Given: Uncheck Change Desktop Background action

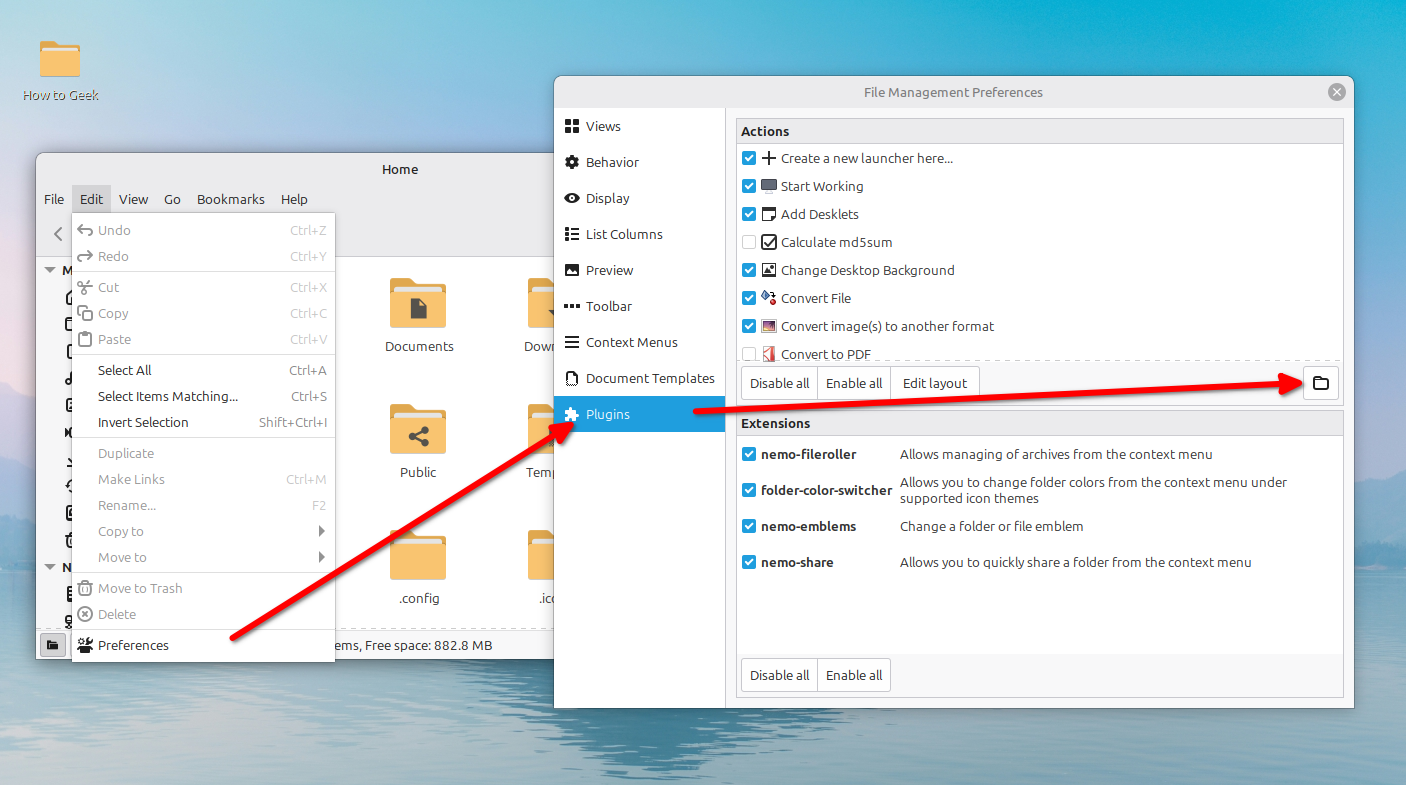Looking at the screenshot, I should [x=749, y=270].
